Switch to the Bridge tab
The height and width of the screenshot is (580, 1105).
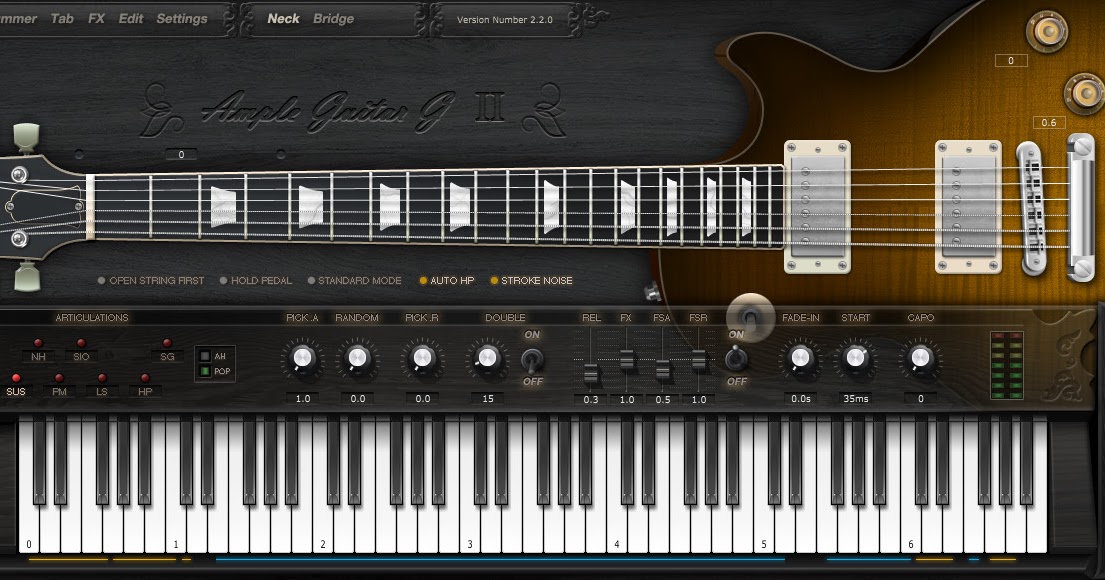[x=333, y=18]
